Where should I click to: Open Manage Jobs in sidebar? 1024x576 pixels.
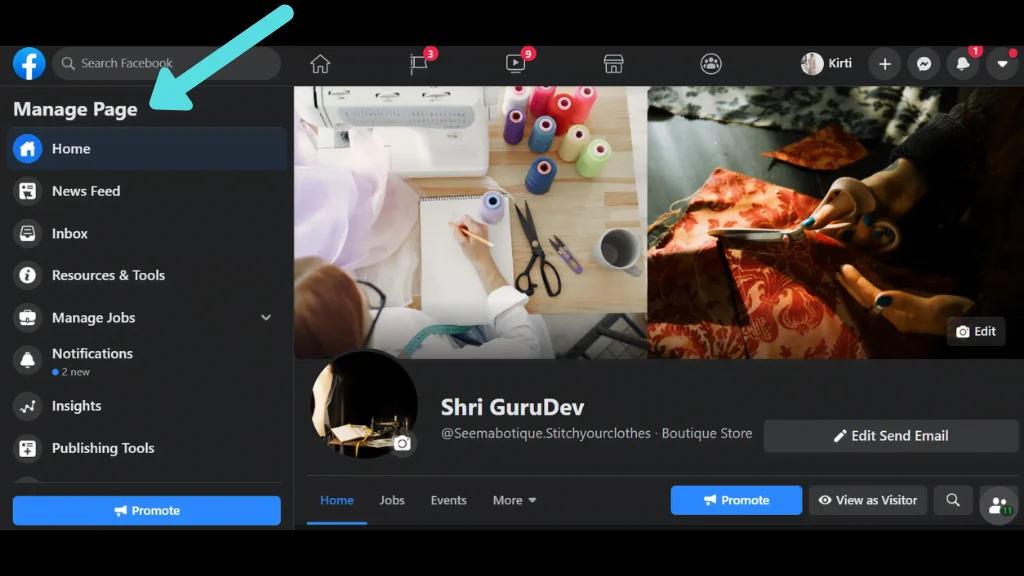(147, 317)
